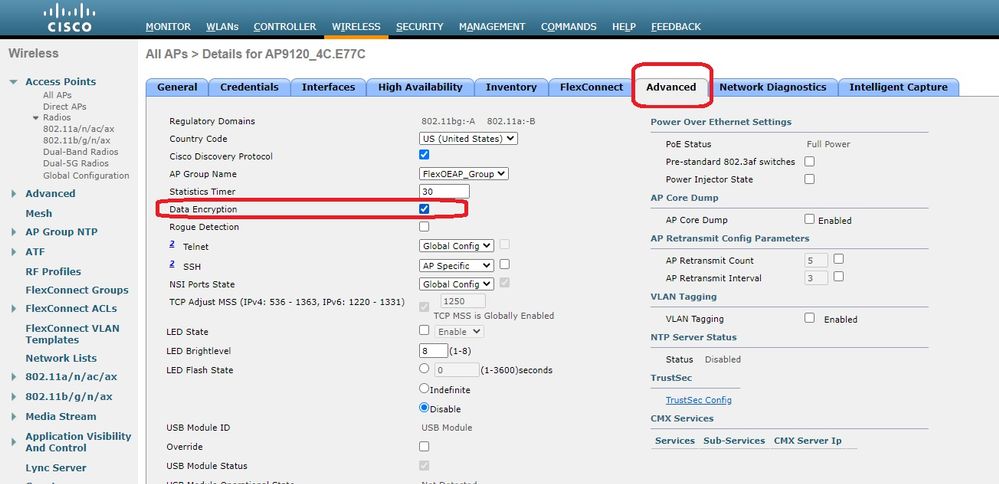Viewport: 999px width, 484px height.
Task: Enable the SSH checkbox
Action: coord(505,264)
